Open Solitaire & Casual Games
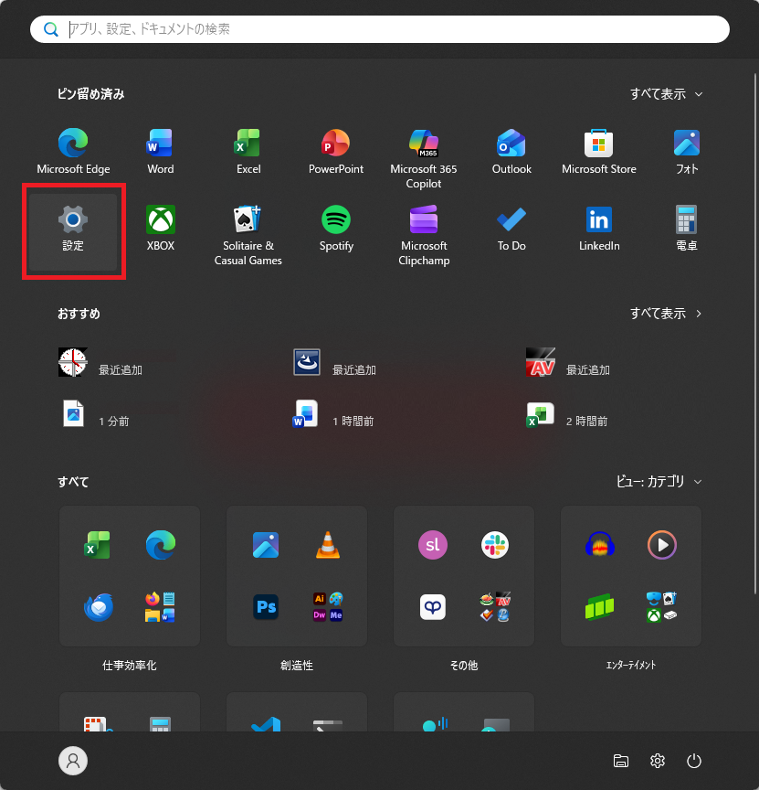 coord(248,234)
